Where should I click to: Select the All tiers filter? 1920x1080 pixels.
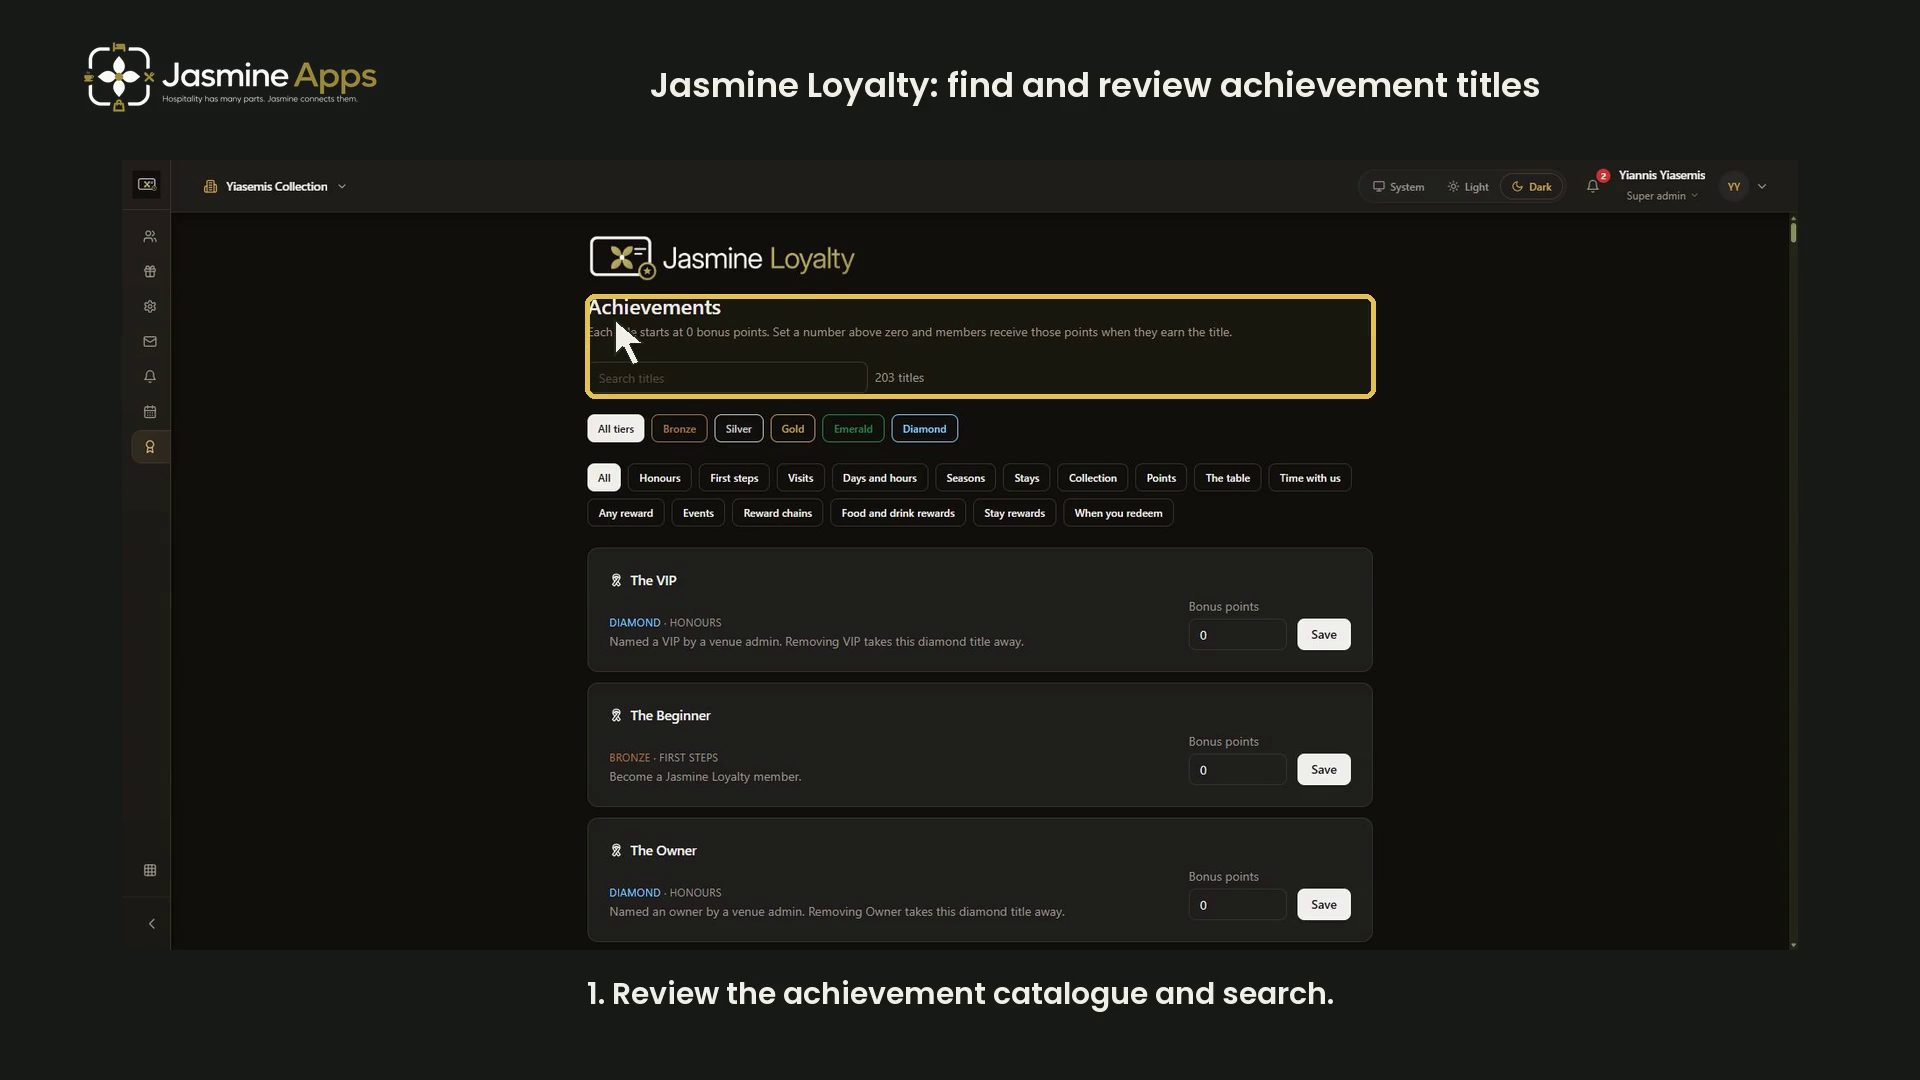pos(616,429)
